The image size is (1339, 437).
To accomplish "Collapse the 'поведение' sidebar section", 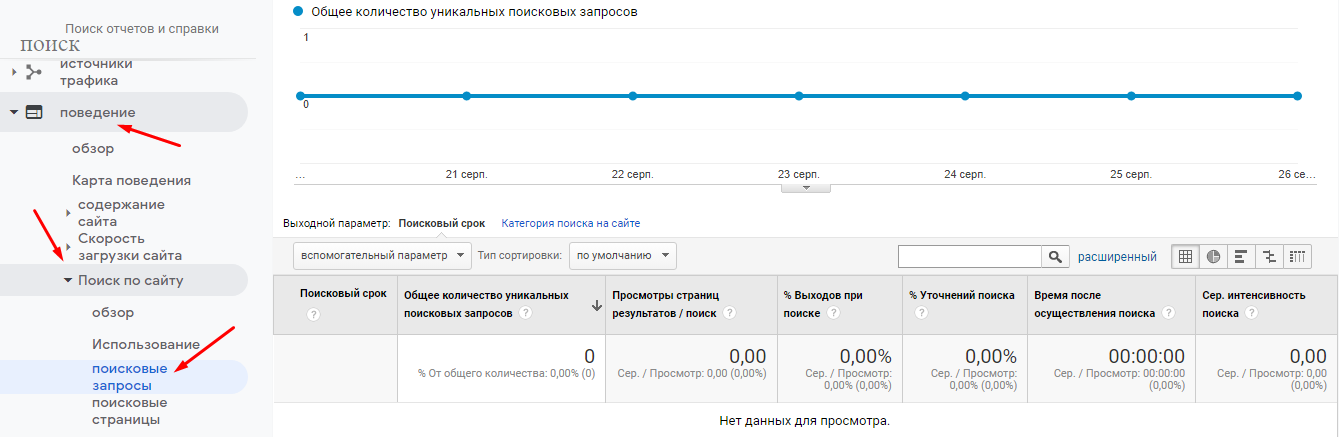I will 14,112.
